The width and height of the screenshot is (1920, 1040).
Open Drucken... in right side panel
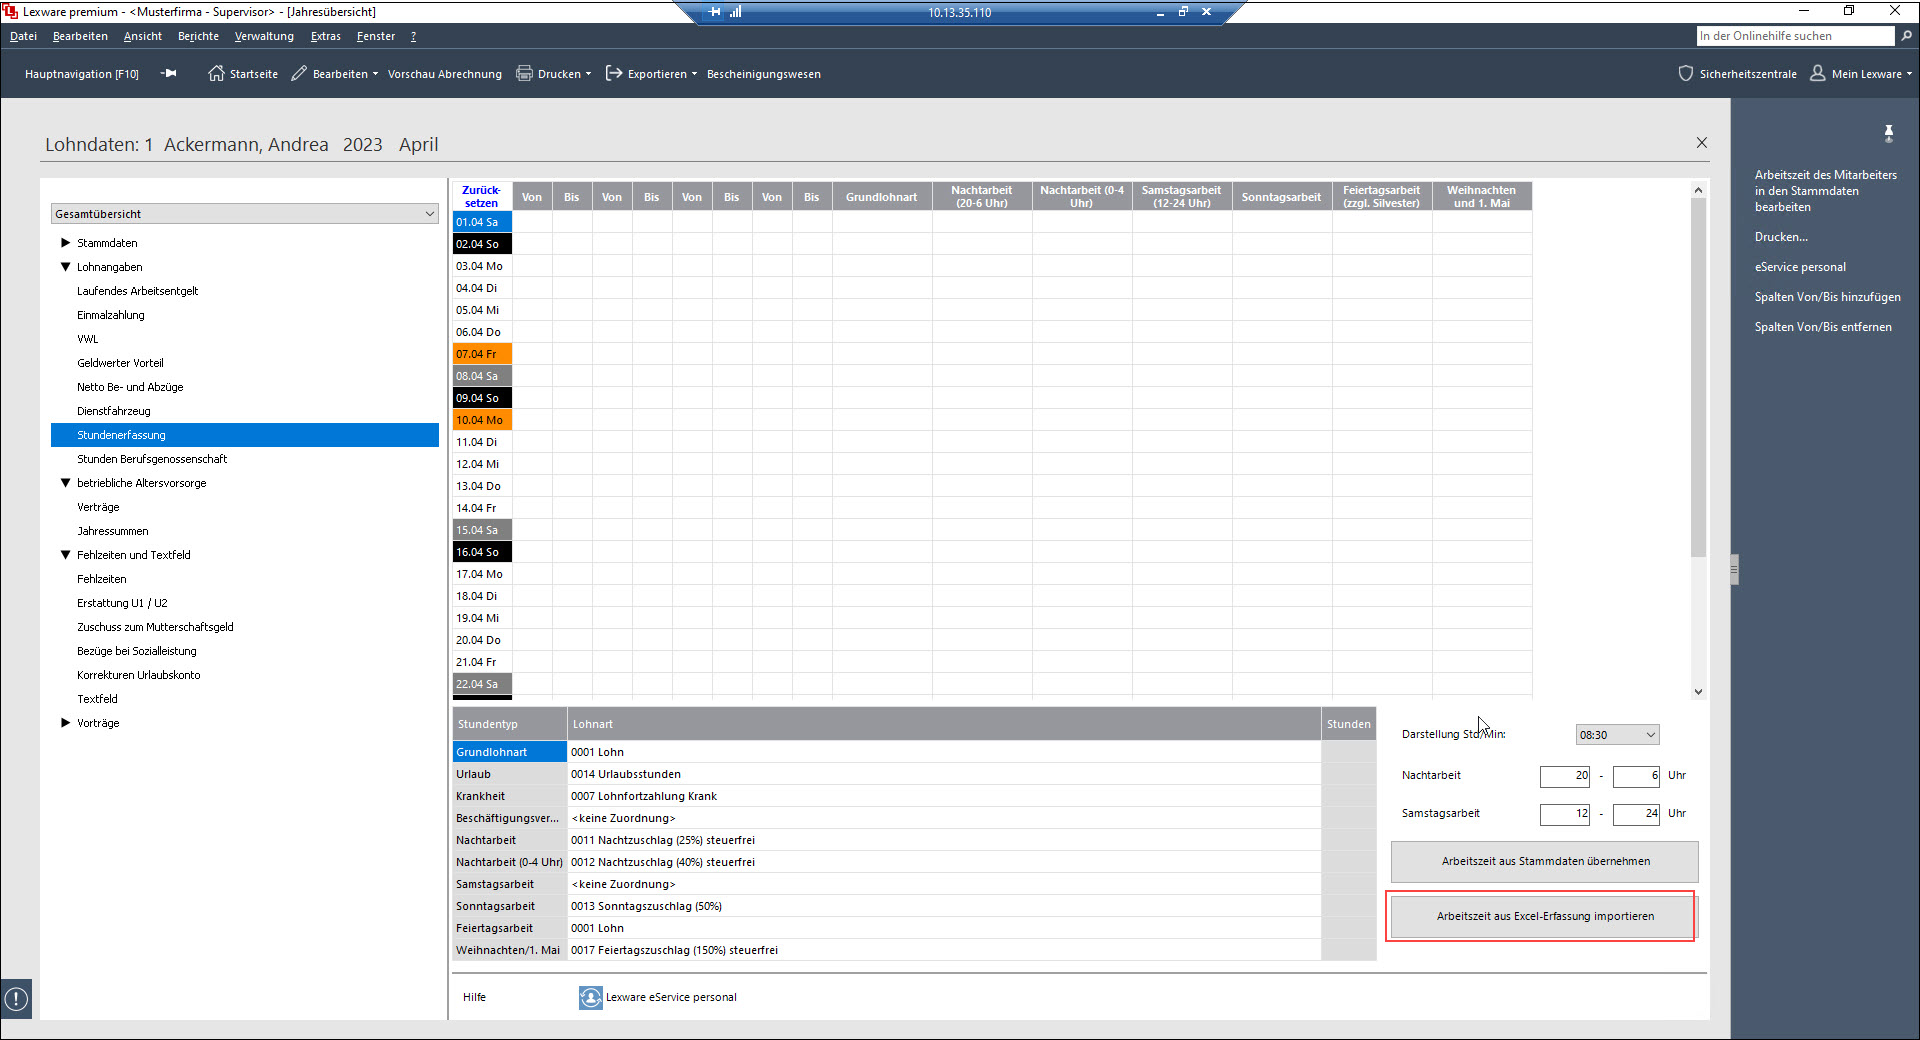1781,237
